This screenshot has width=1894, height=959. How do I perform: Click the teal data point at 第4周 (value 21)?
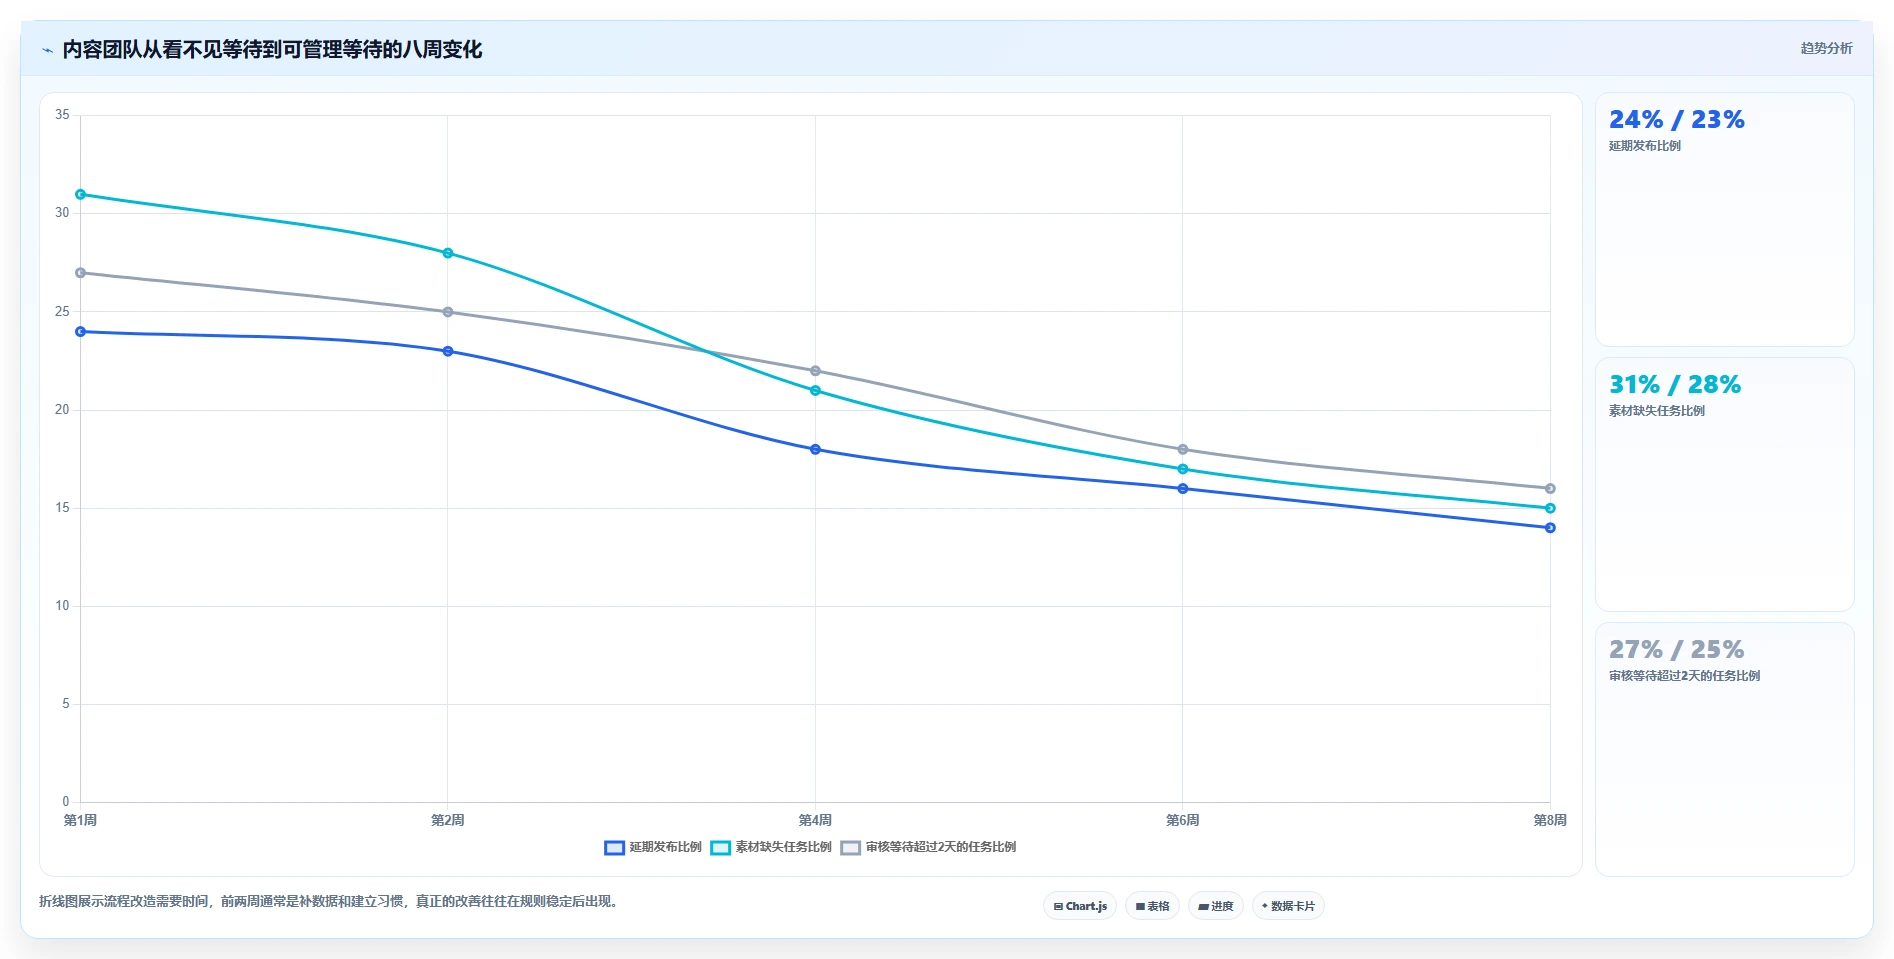(815, 391)
